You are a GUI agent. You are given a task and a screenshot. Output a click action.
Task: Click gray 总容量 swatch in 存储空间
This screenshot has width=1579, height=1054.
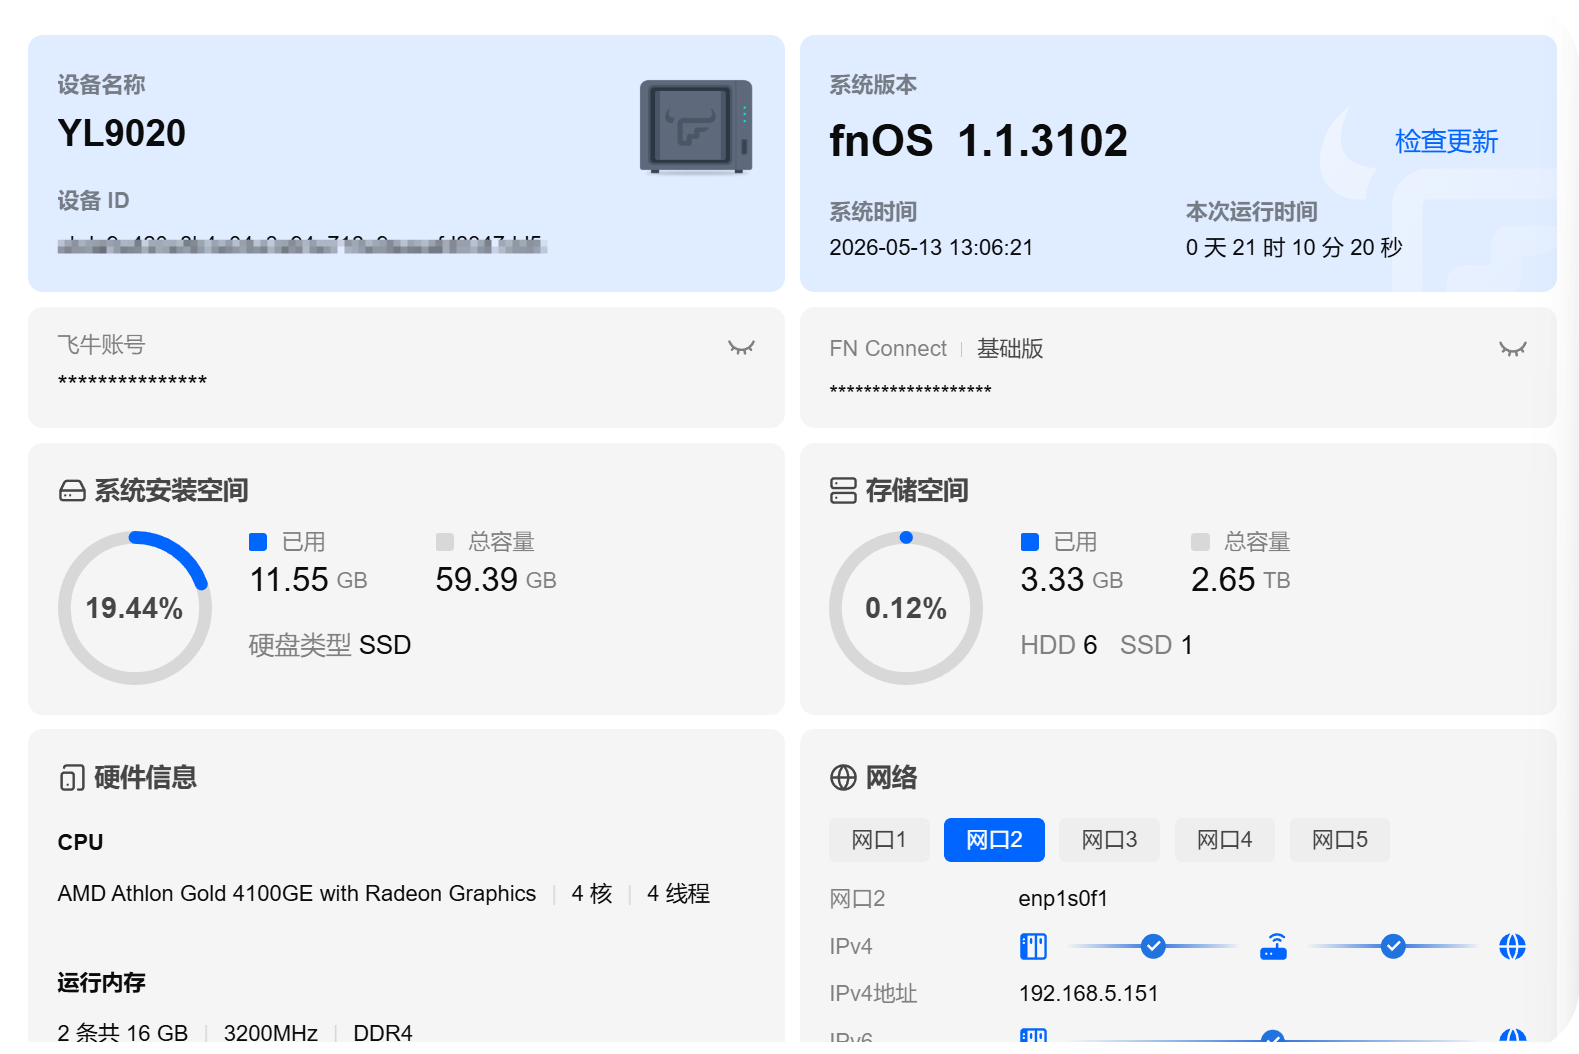click(1200, 542)
